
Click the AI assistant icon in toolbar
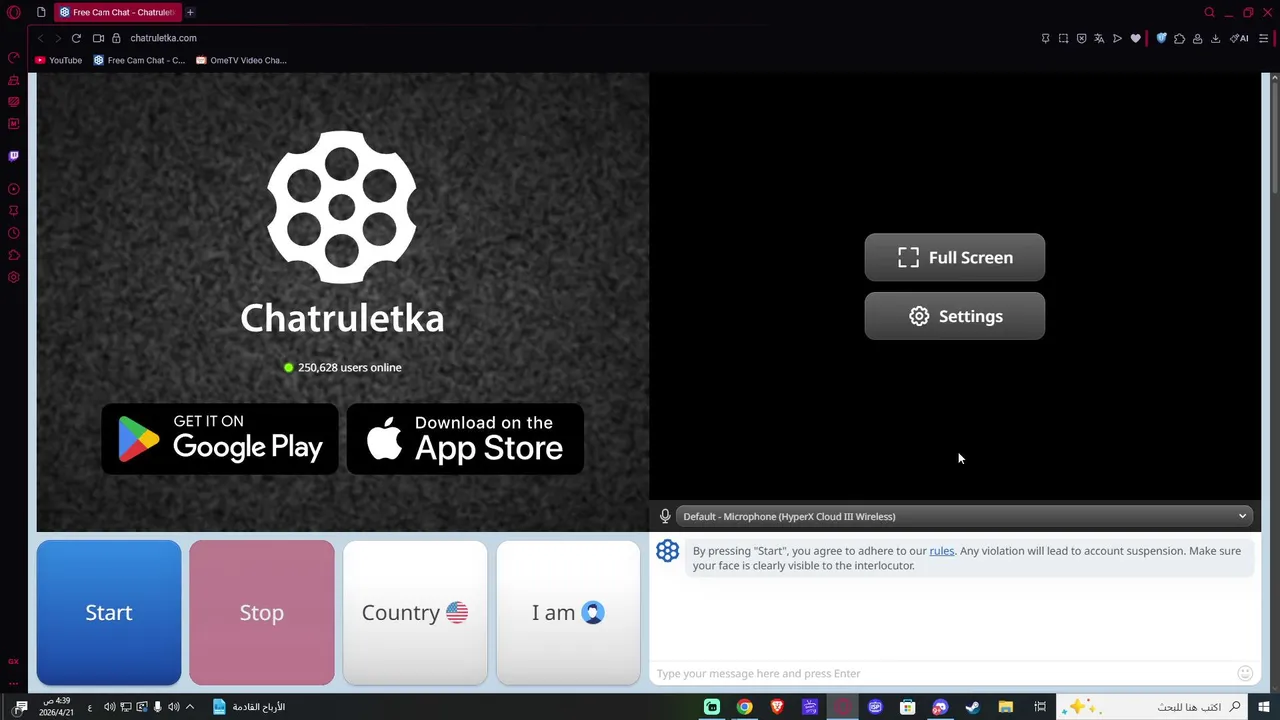pyautogui.click(x=1240, y=38)
